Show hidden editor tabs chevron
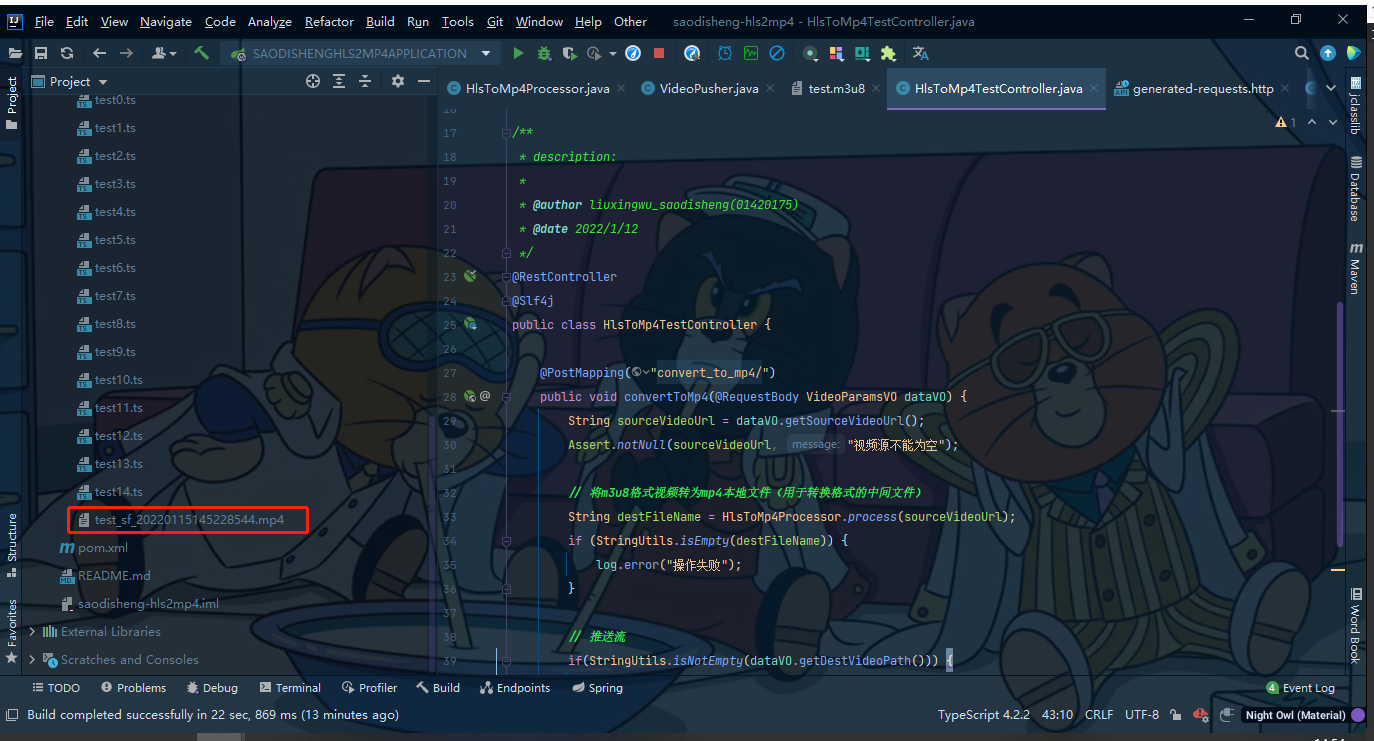This screenshot has height=741, width=1374. [x=1331, y=88]
